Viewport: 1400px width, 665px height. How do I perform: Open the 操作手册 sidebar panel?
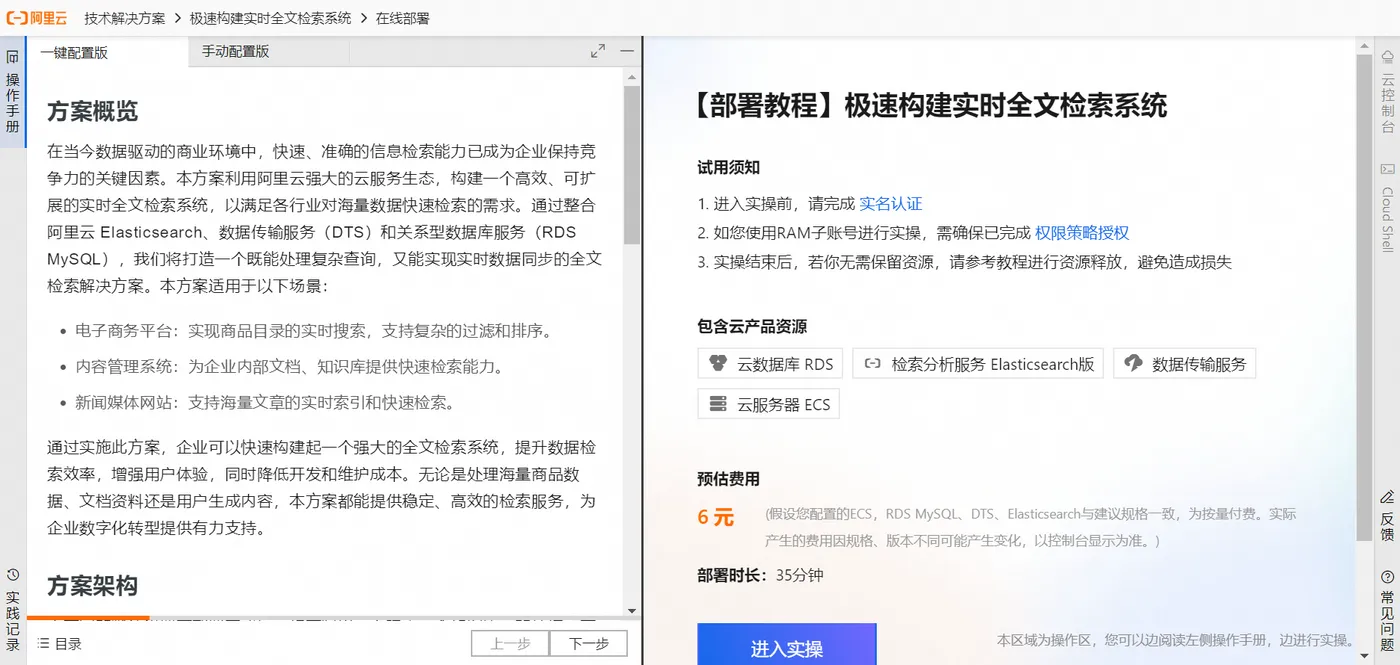coord(13,93)
